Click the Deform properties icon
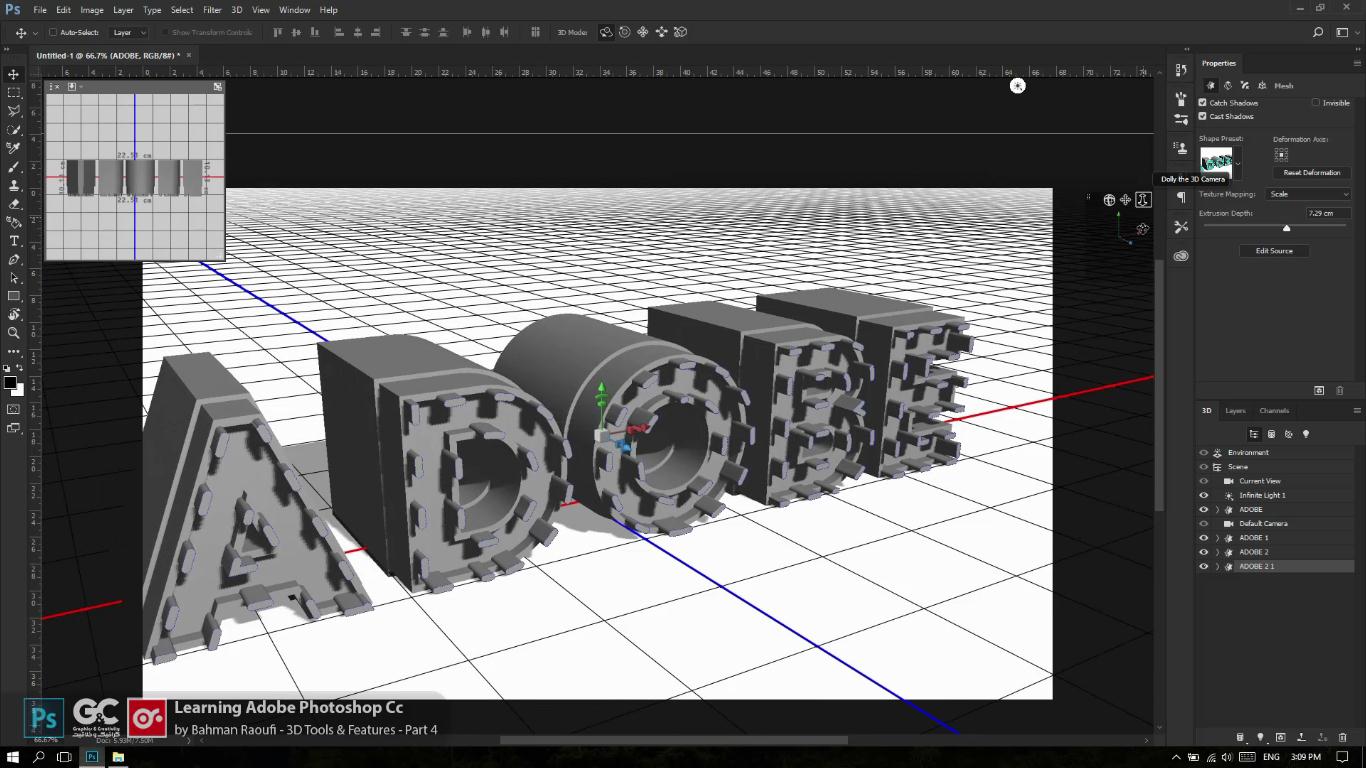 pyautogui.click(x=1227, y=86)
